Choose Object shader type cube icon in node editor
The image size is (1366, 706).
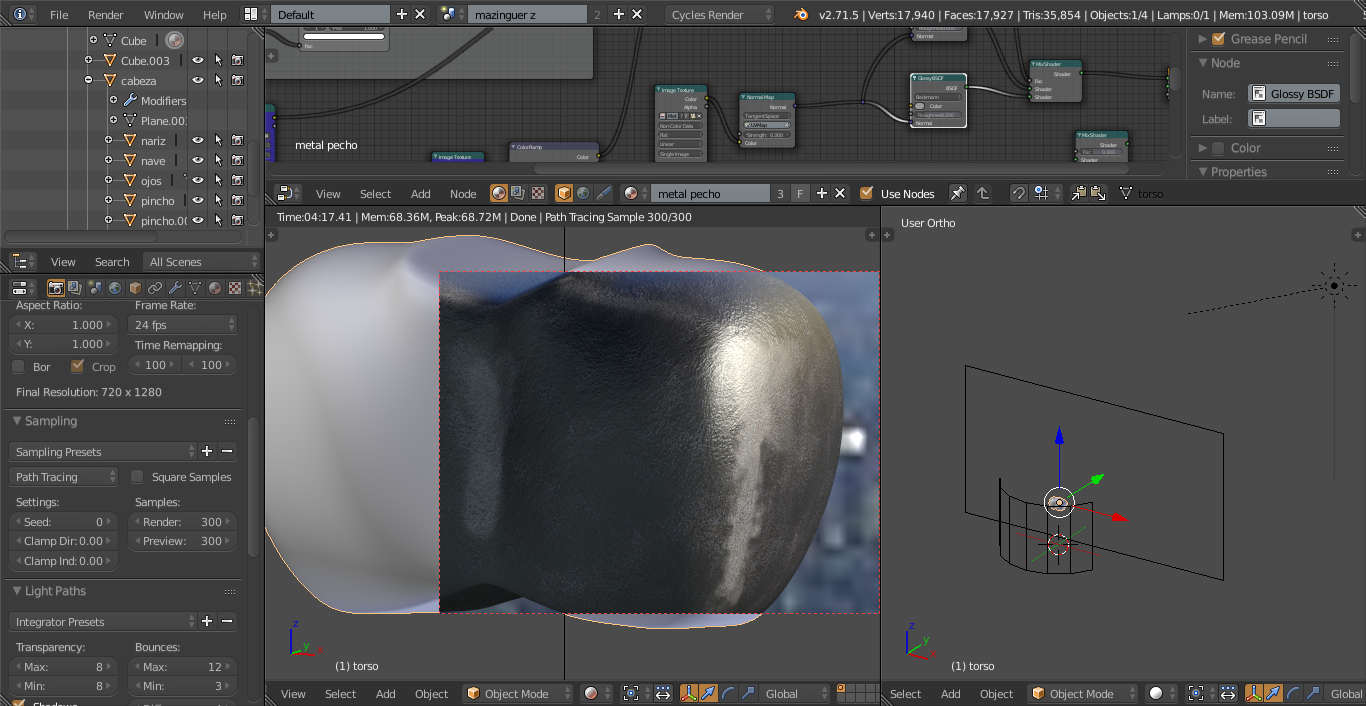[564, 193]
